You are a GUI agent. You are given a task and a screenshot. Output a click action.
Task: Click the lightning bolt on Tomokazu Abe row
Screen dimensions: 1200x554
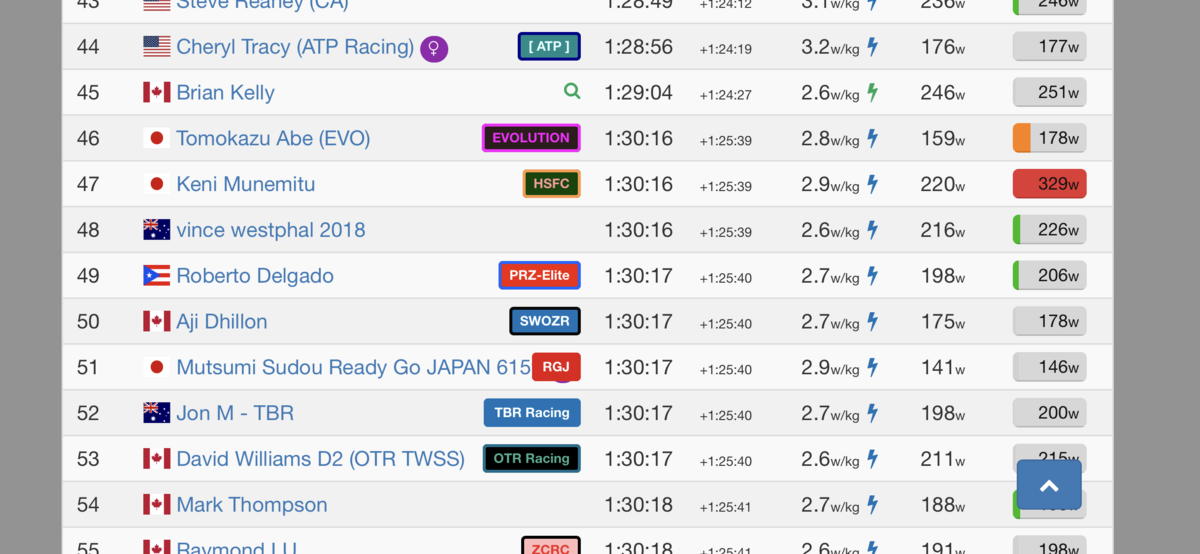[x=872, y=138]
